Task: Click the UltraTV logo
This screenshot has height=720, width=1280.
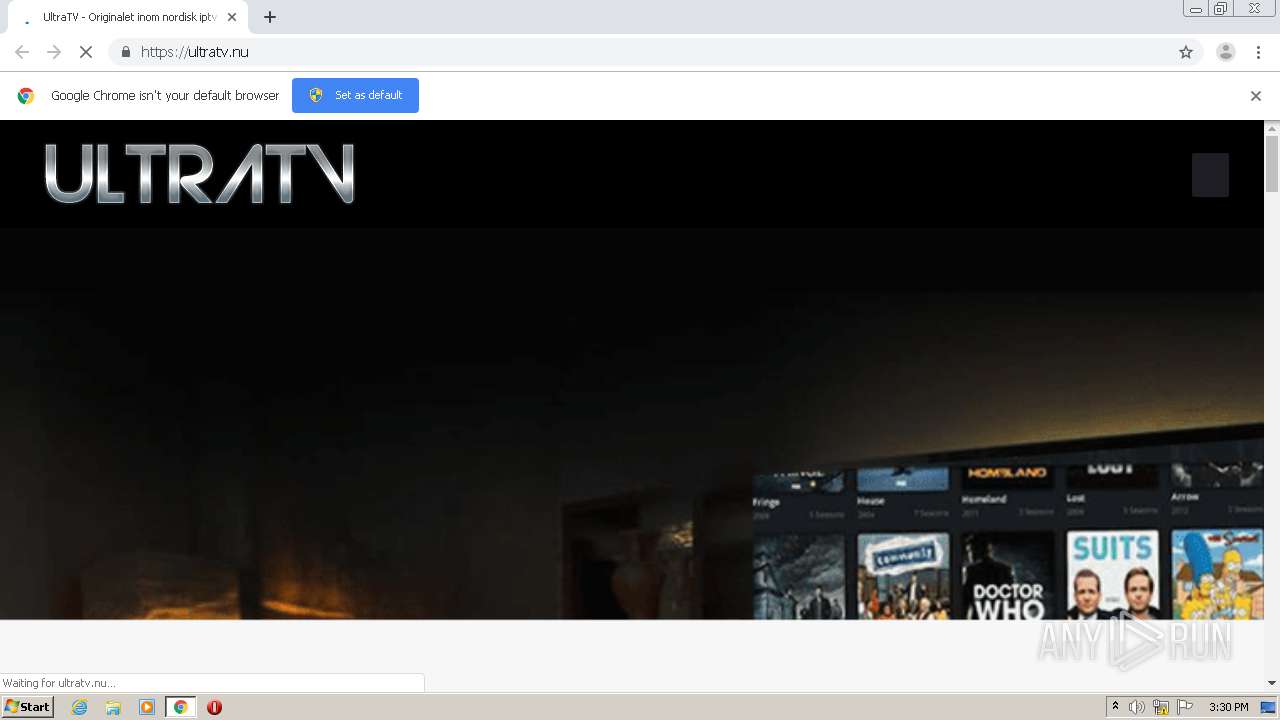Action: click(200, 174)
